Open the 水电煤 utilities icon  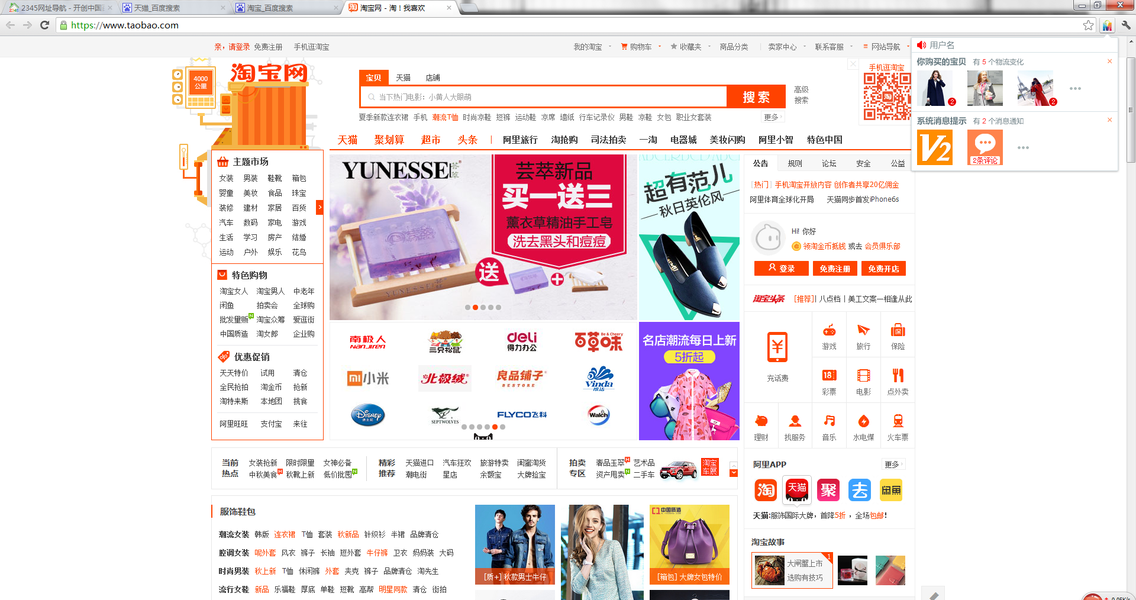(863, 421)
